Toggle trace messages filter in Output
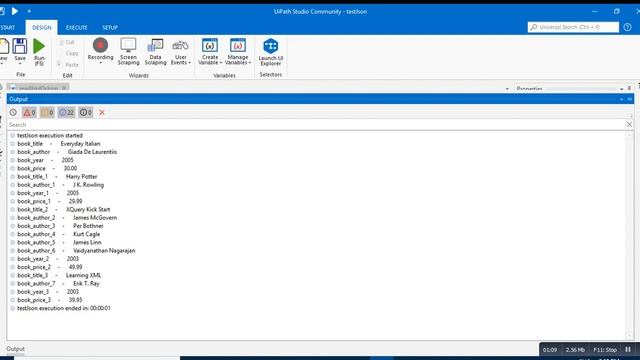Viewport: 640px width, 360px height. 86,112
